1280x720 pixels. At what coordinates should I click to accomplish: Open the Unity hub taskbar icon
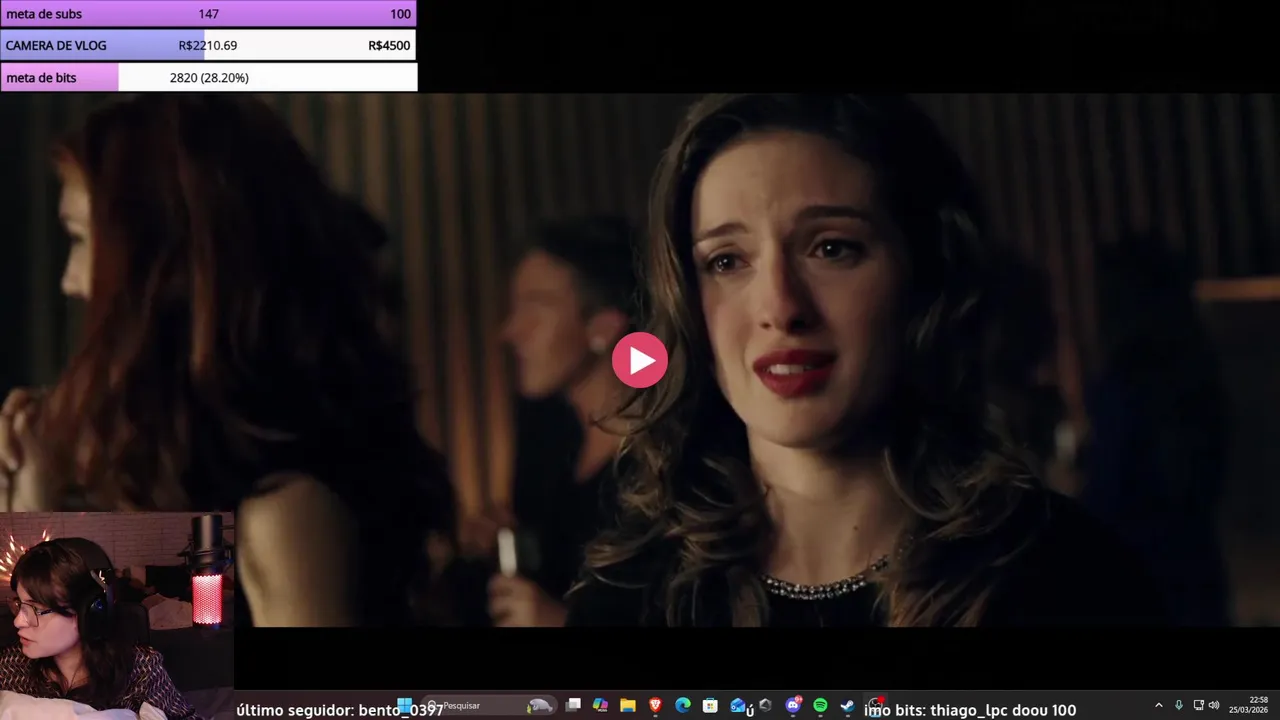(x=765, y=706)
